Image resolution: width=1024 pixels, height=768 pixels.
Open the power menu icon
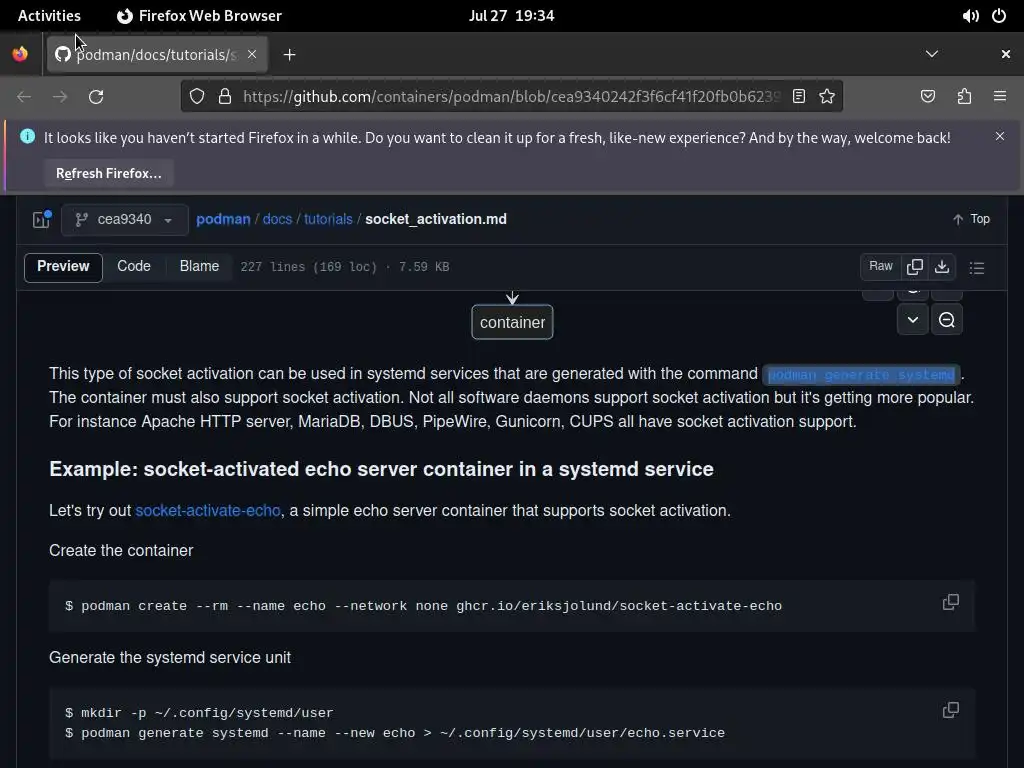pos(999,16)
